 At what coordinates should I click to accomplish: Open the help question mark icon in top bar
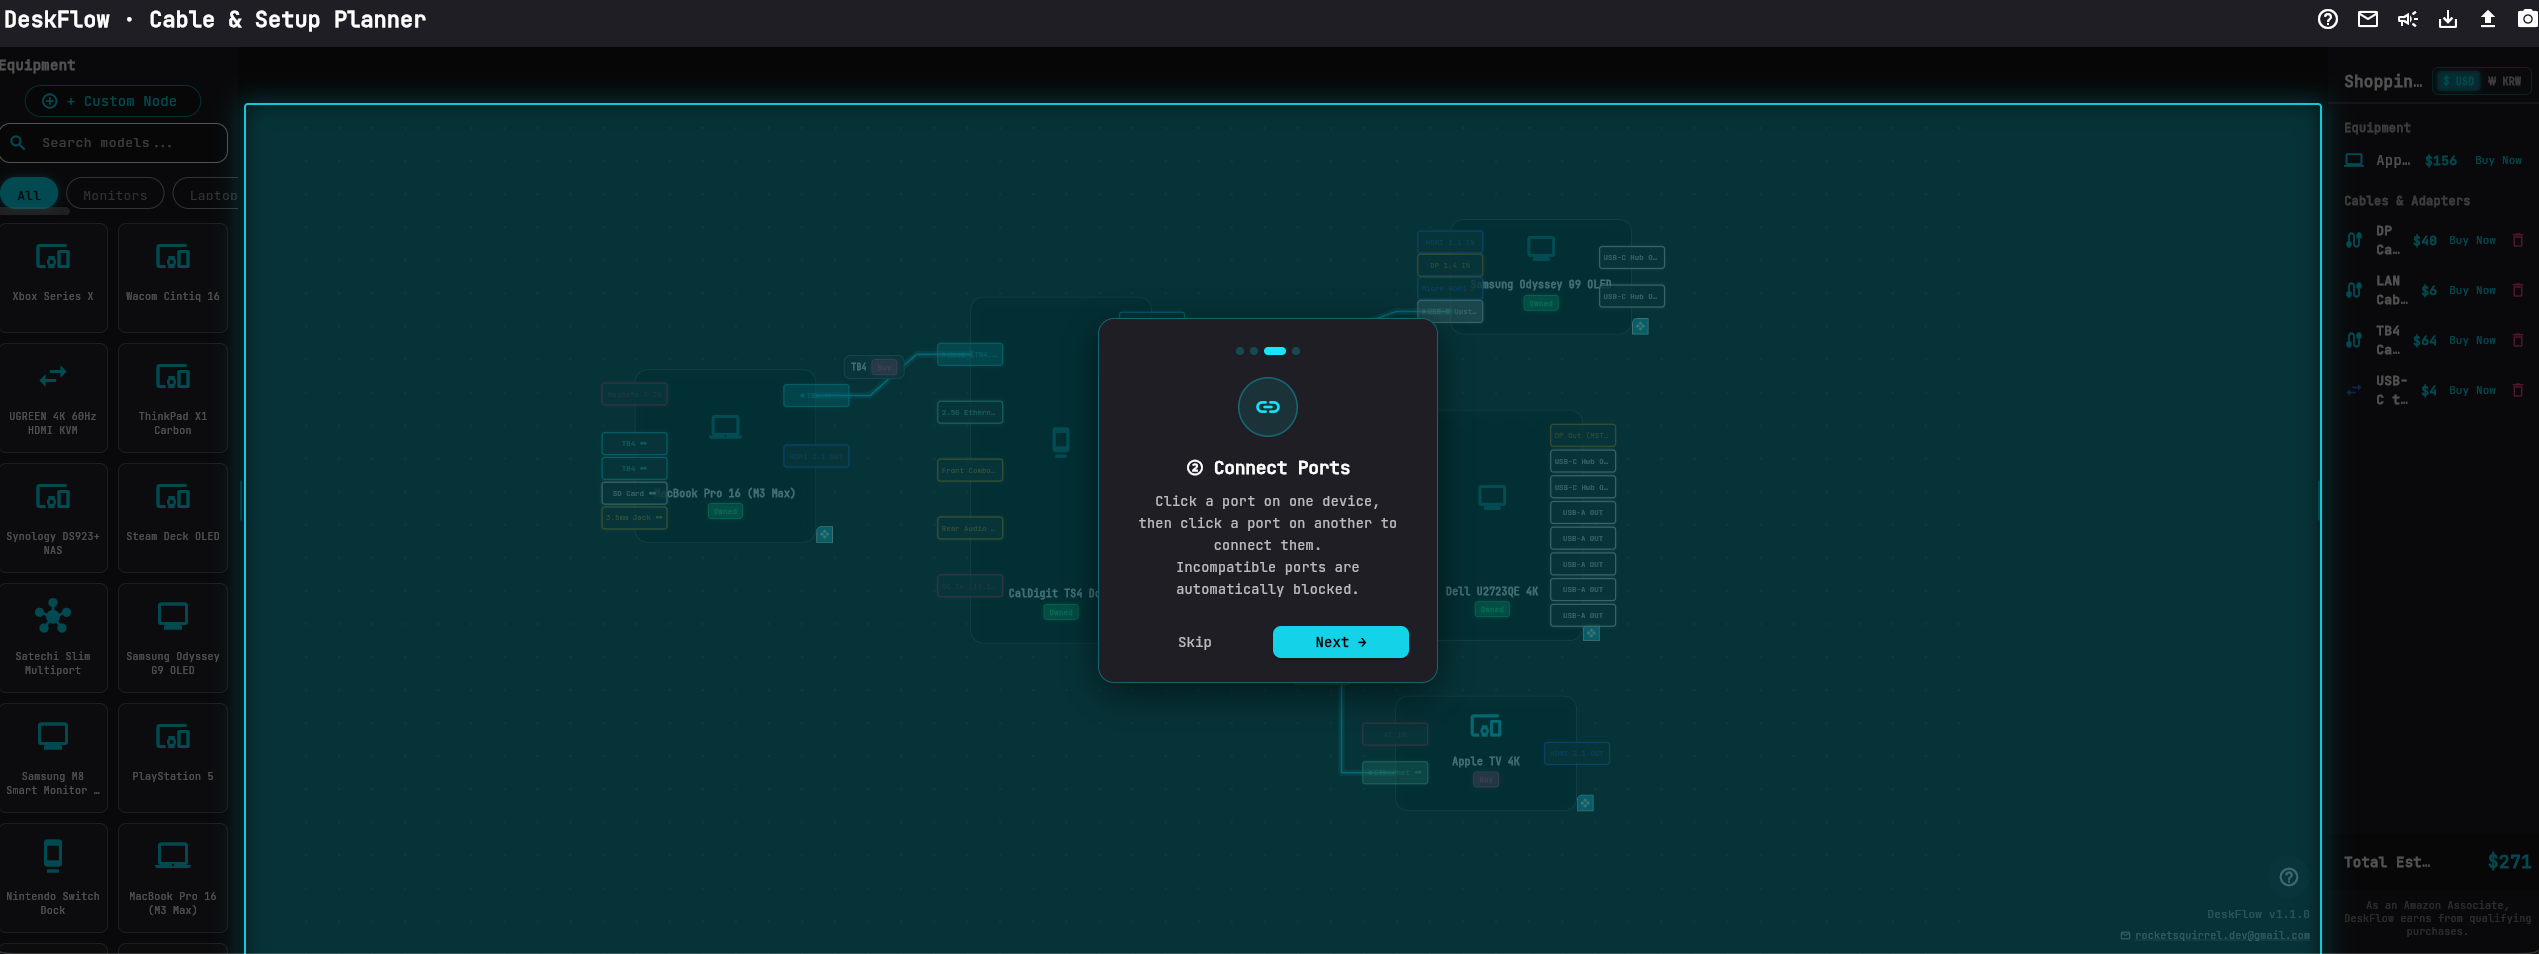pyautogui.click(x=2326, y=19)
